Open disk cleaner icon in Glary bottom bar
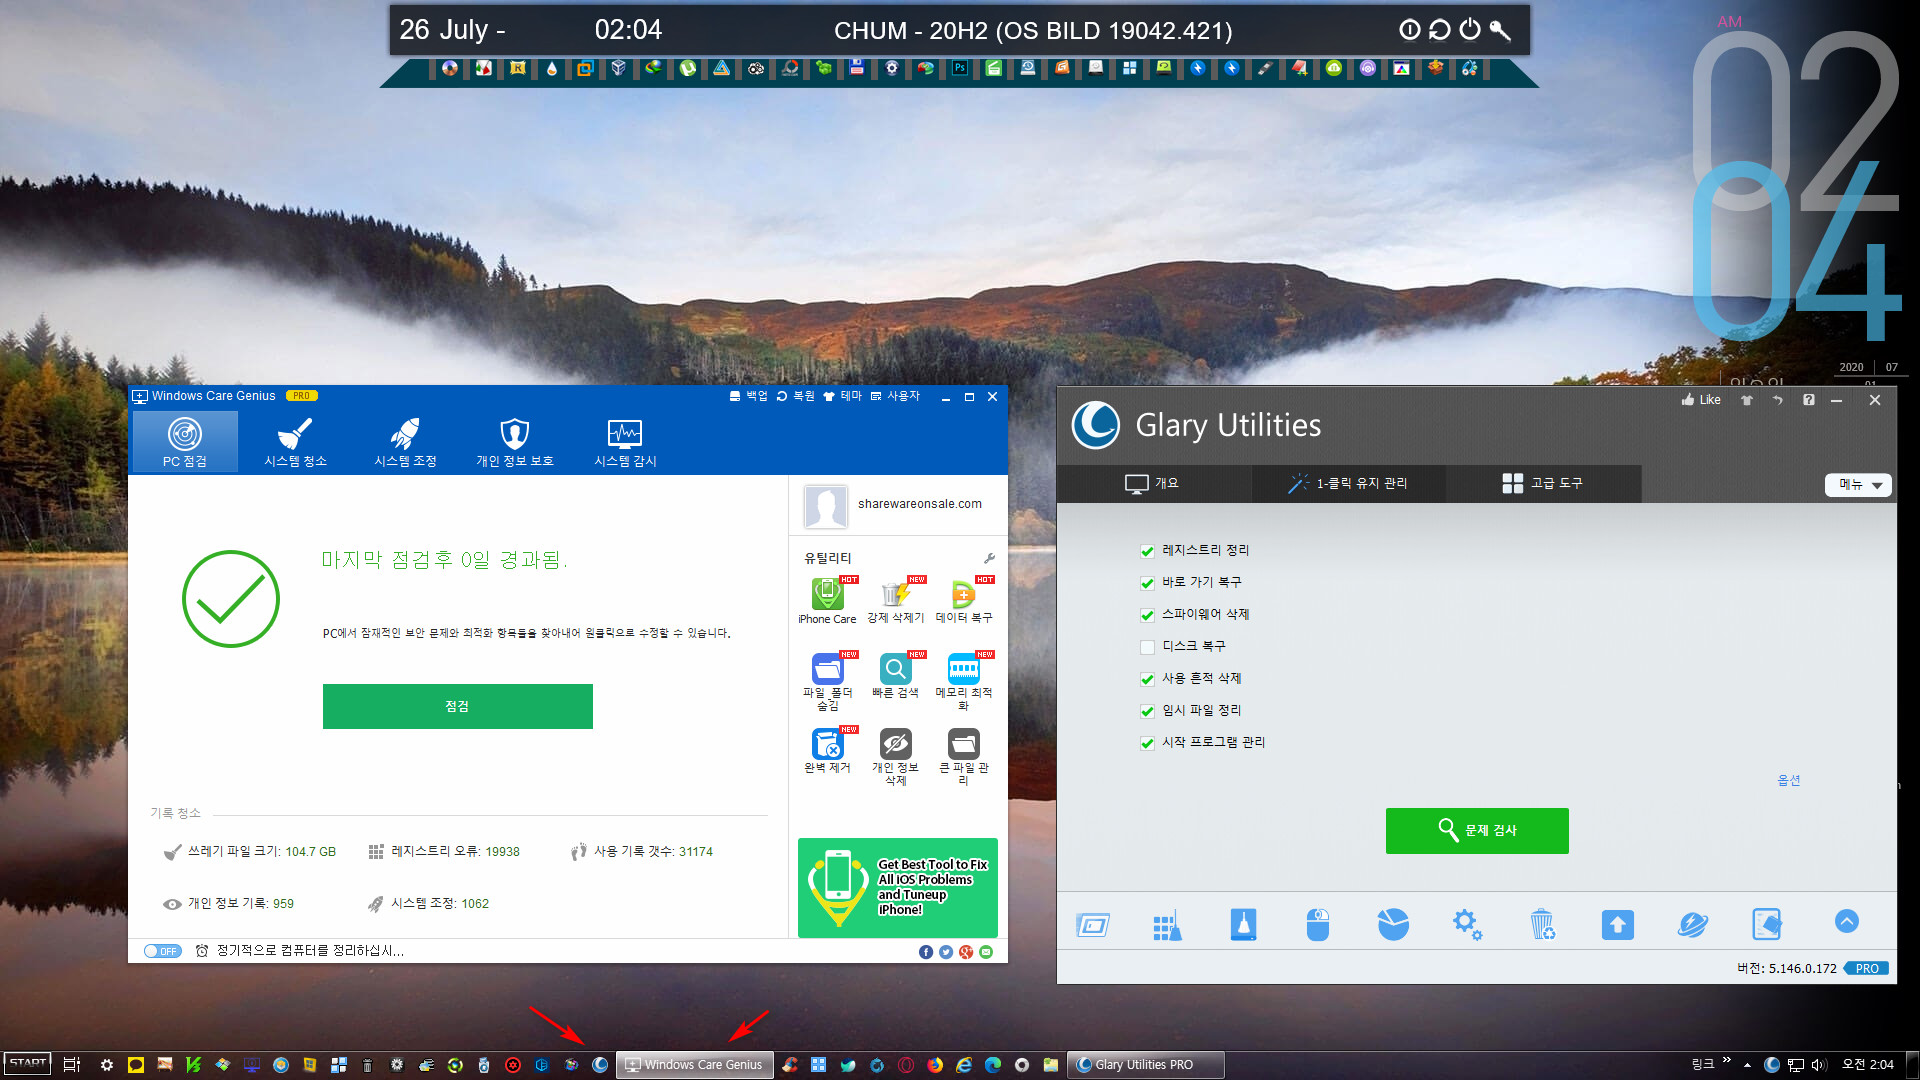Image resolution: width=1920 pixels, height=1080 pixels. (x=1092, y=925)
